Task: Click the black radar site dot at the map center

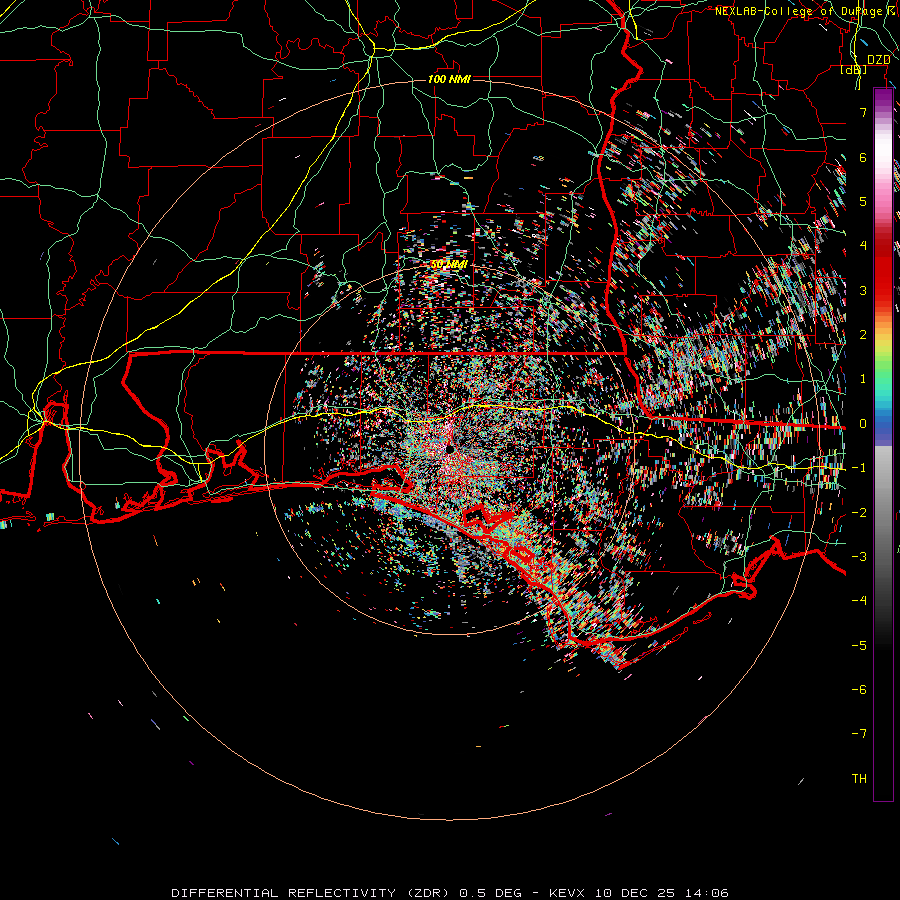Action: tap(450, 449)
